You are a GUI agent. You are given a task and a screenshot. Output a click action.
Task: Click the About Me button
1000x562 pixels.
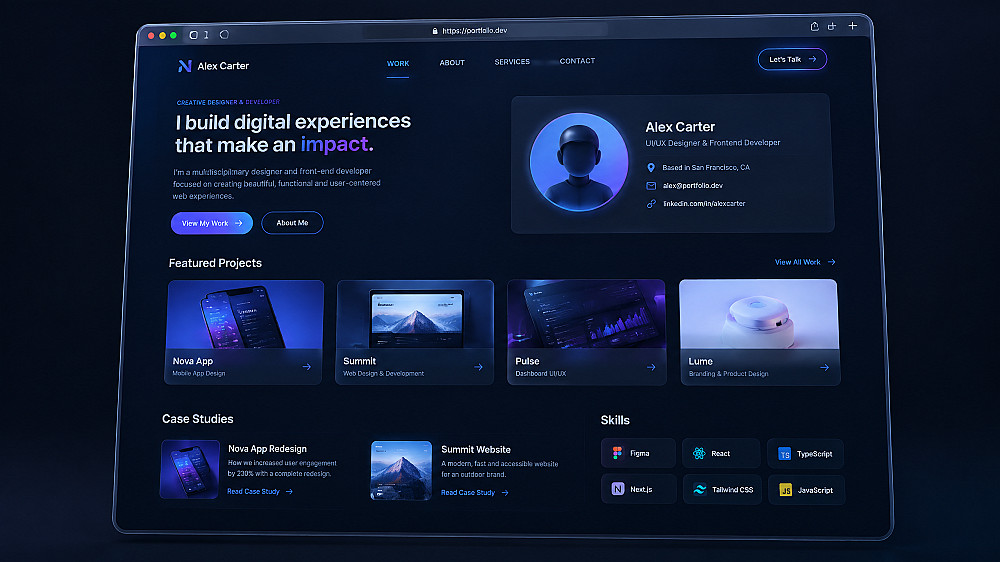pyautogui.click(x=292, y=223)
